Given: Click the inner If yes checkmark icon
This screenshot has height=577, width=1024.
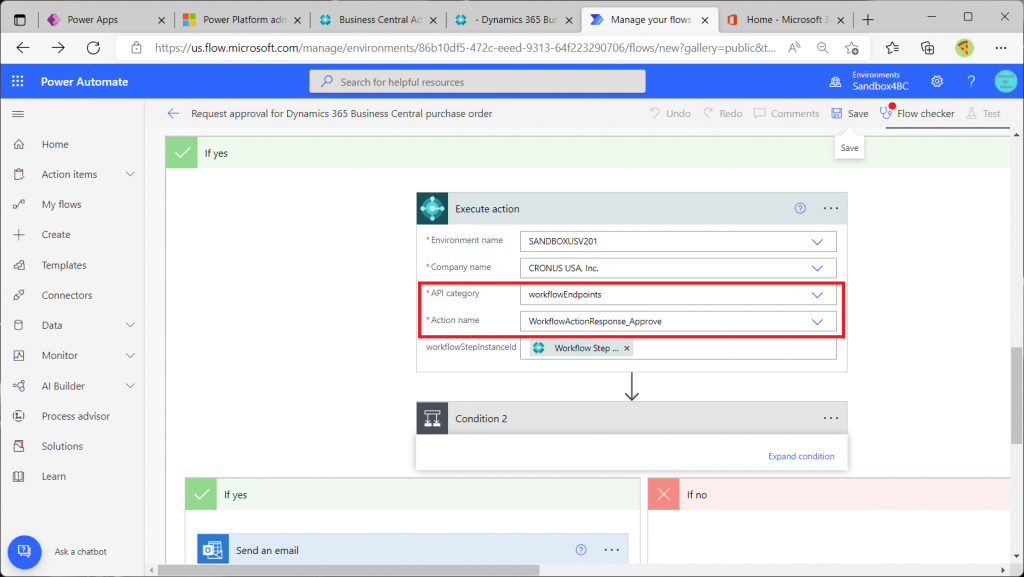Looking at the screenshot, I should (x=201, y=494).
